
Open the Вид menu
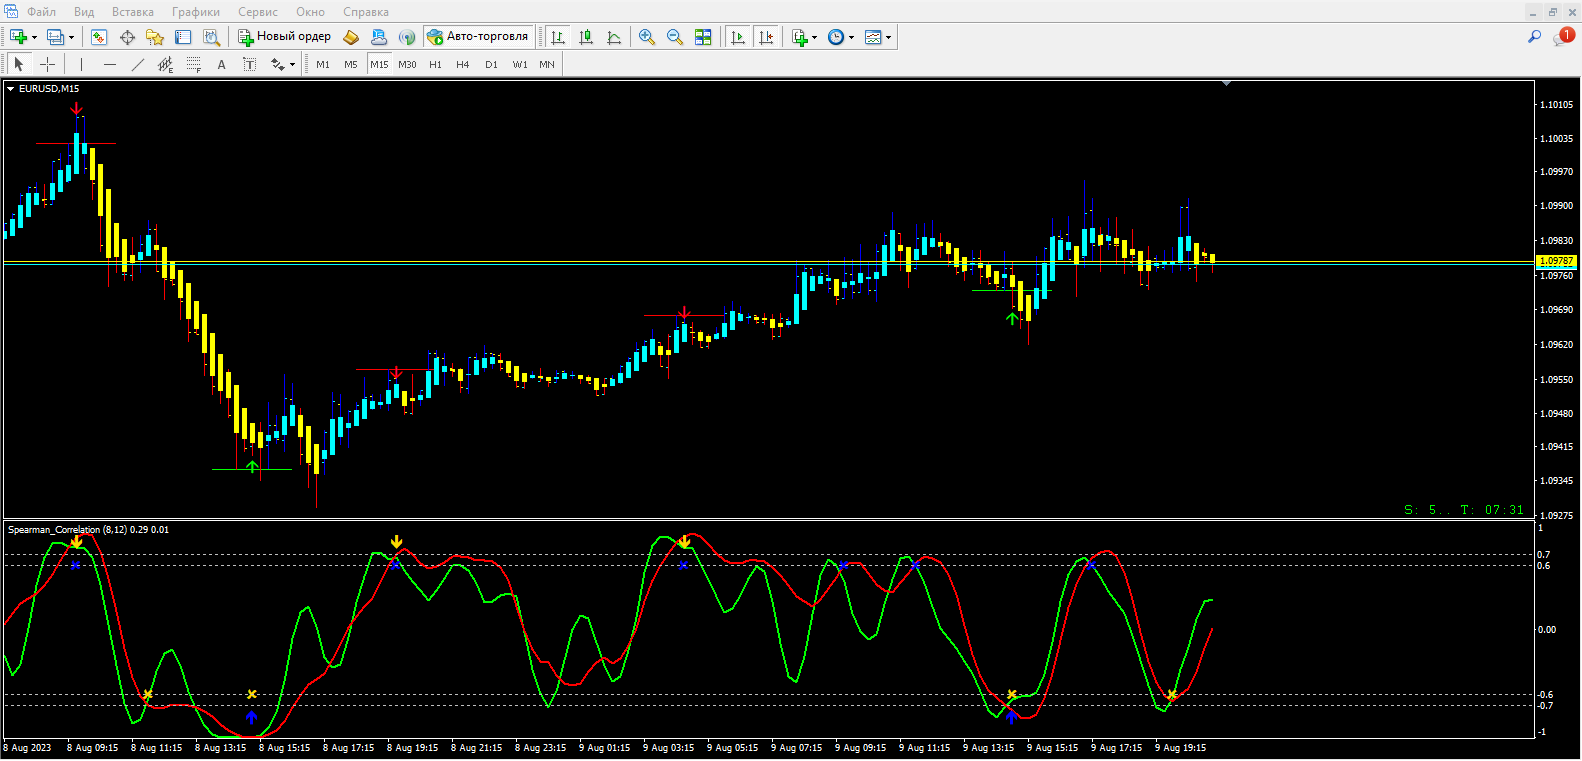84,12
